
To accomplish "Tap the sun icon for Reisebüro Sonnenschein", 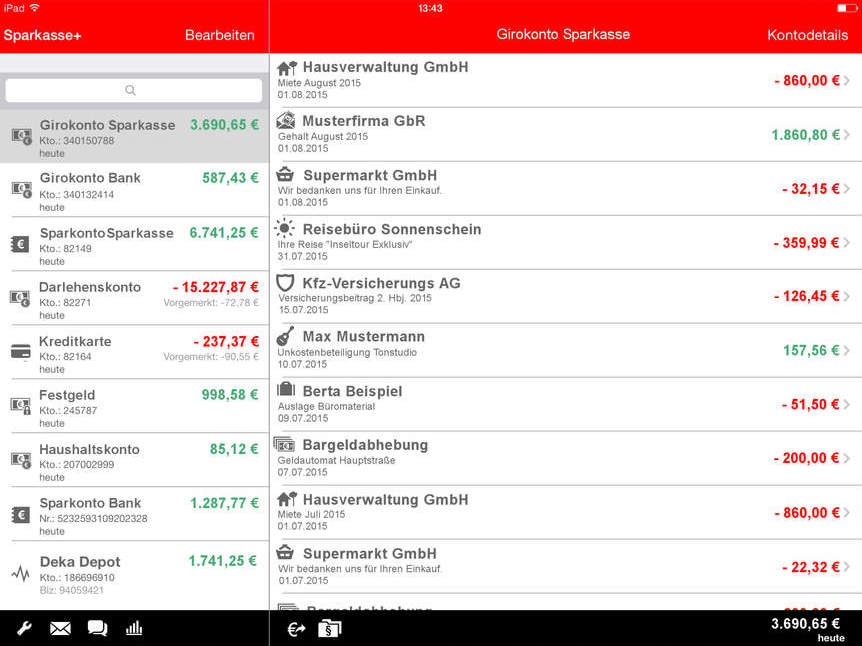I will [284, 228].
